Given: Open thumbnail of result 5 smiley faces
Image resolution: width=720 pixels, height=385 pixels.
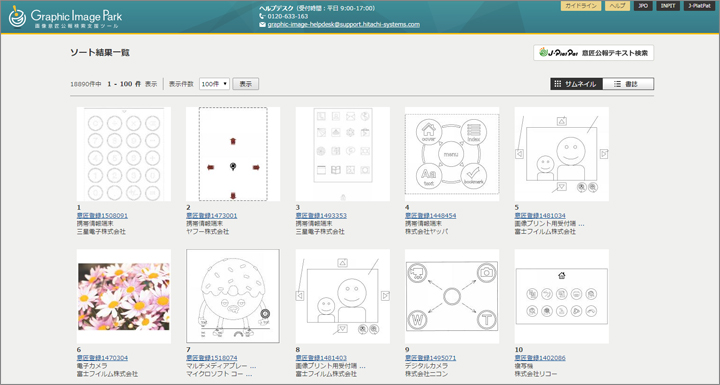Looking at the screenshot, I should (x=562, y=154).
